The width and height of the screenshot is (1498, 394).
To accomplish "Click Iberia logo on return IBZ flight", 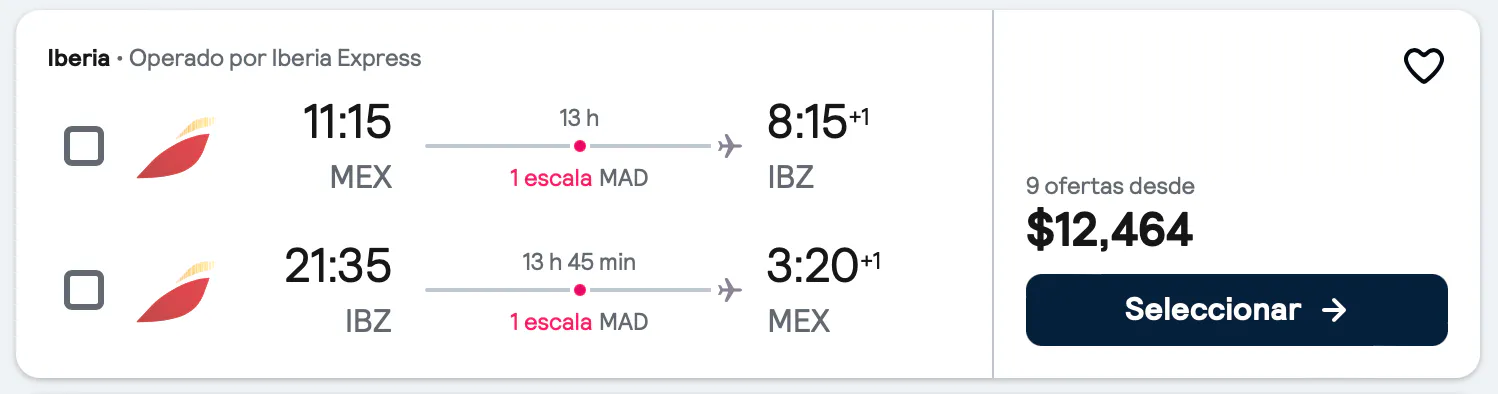I will [176, 291].
